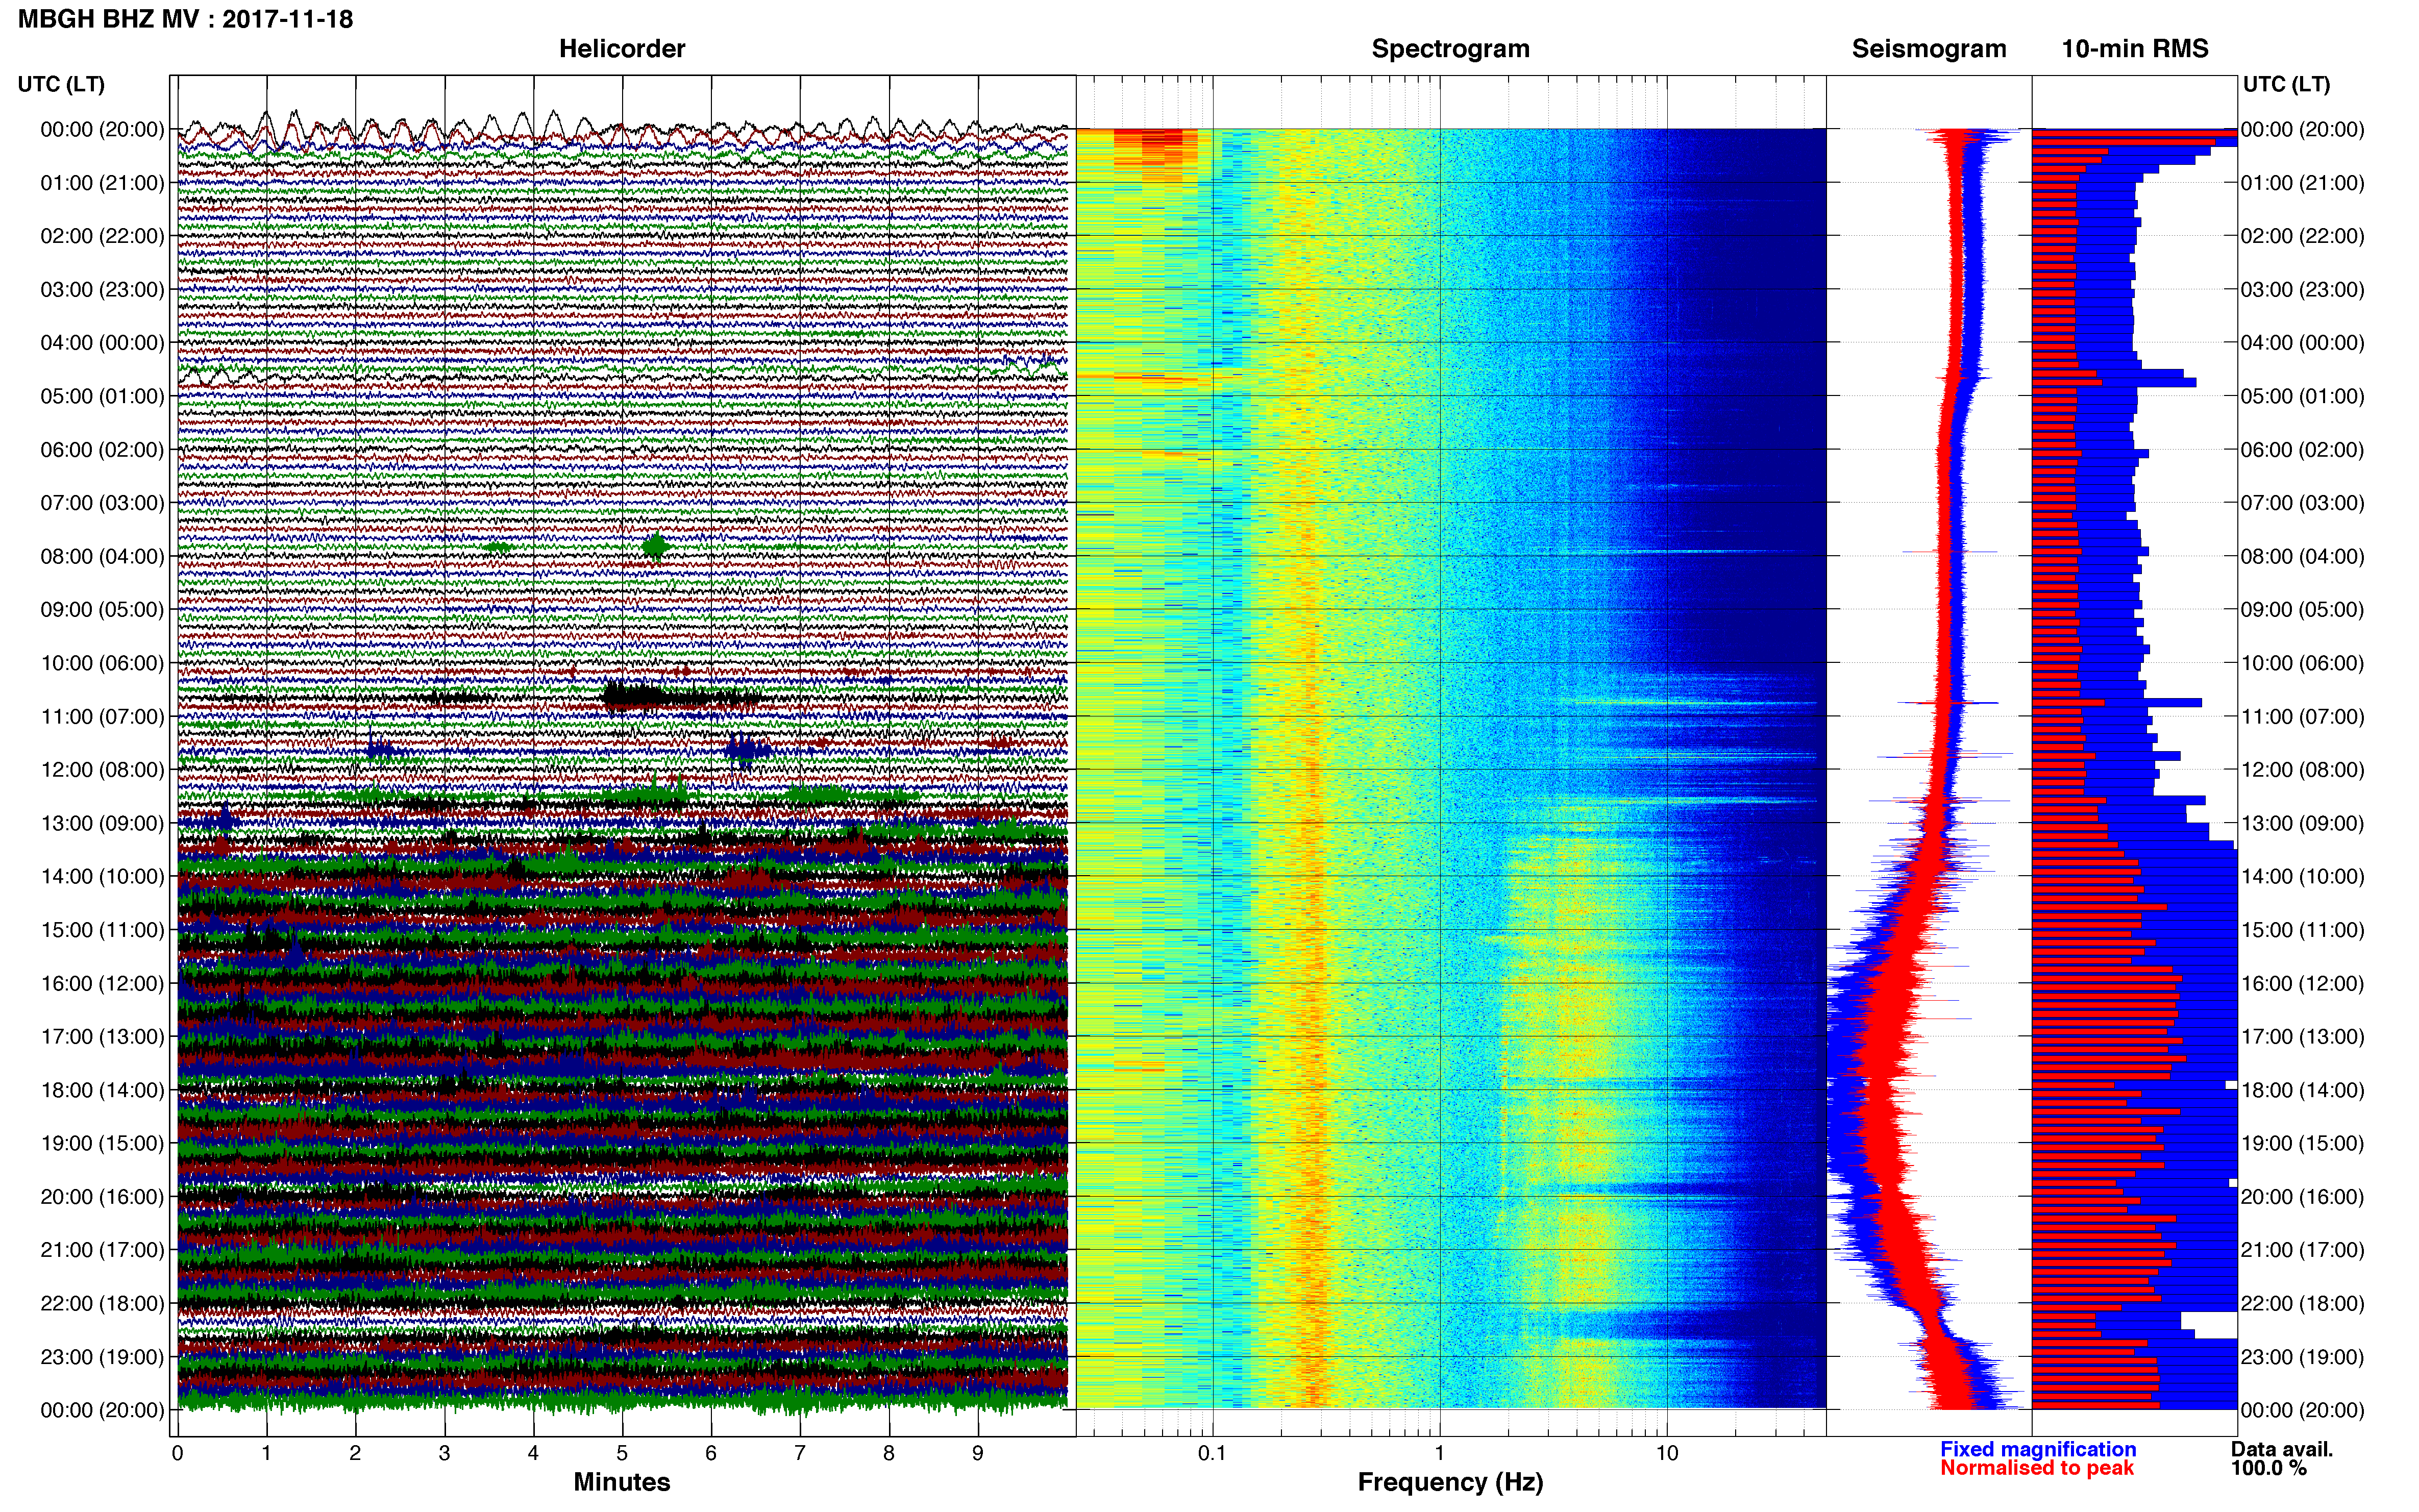The image size is (2419, 1512).
Task: Click the 'Minutes' axis title
Action: (x=622, y=1482)
